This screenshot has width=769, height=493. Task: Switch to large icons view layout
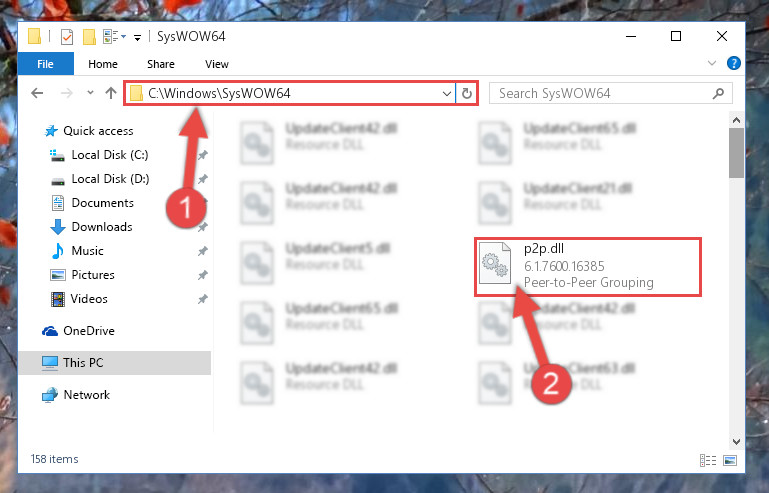[730, 460]
